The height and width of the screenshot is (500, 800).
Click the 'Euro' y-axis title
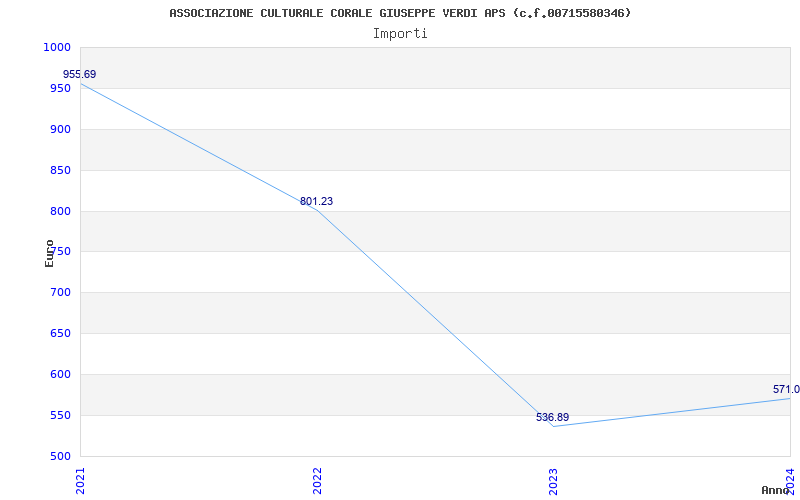(49, 253)
